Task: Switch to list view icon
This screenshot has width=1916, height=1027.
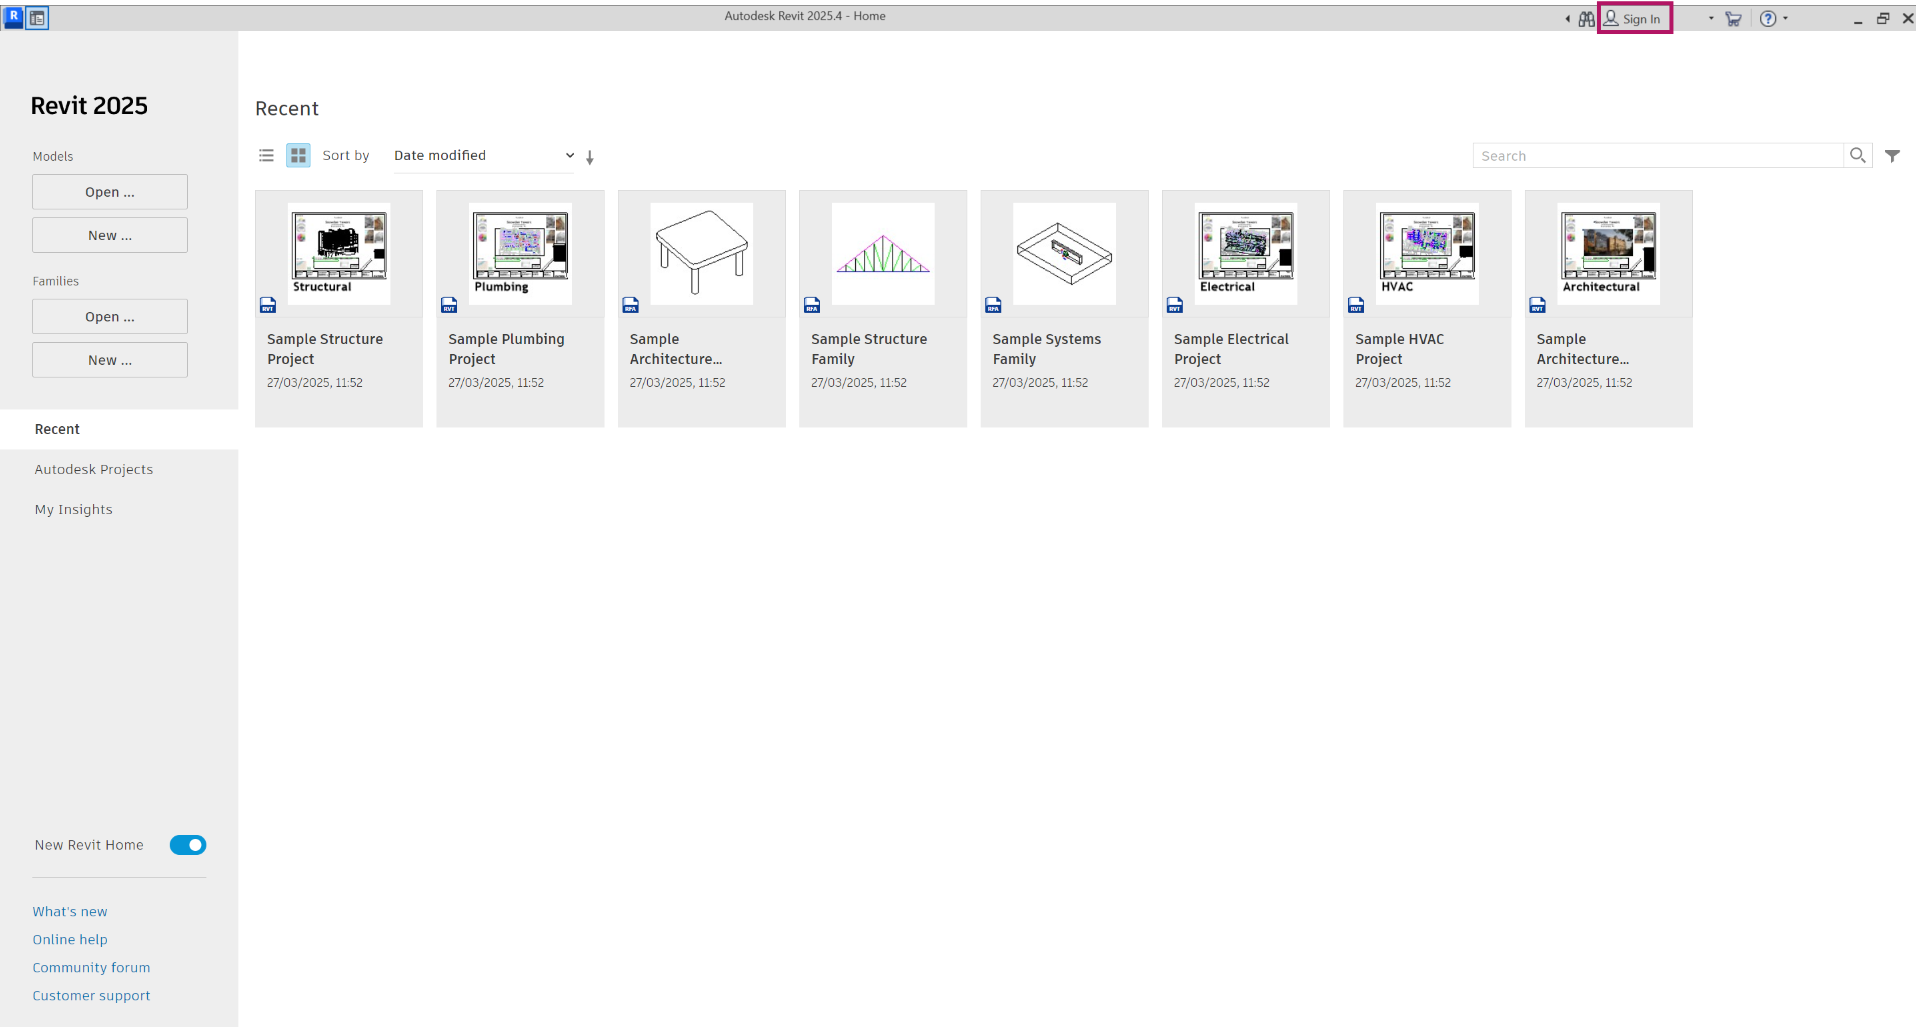Action: click(x=266, y=155)
